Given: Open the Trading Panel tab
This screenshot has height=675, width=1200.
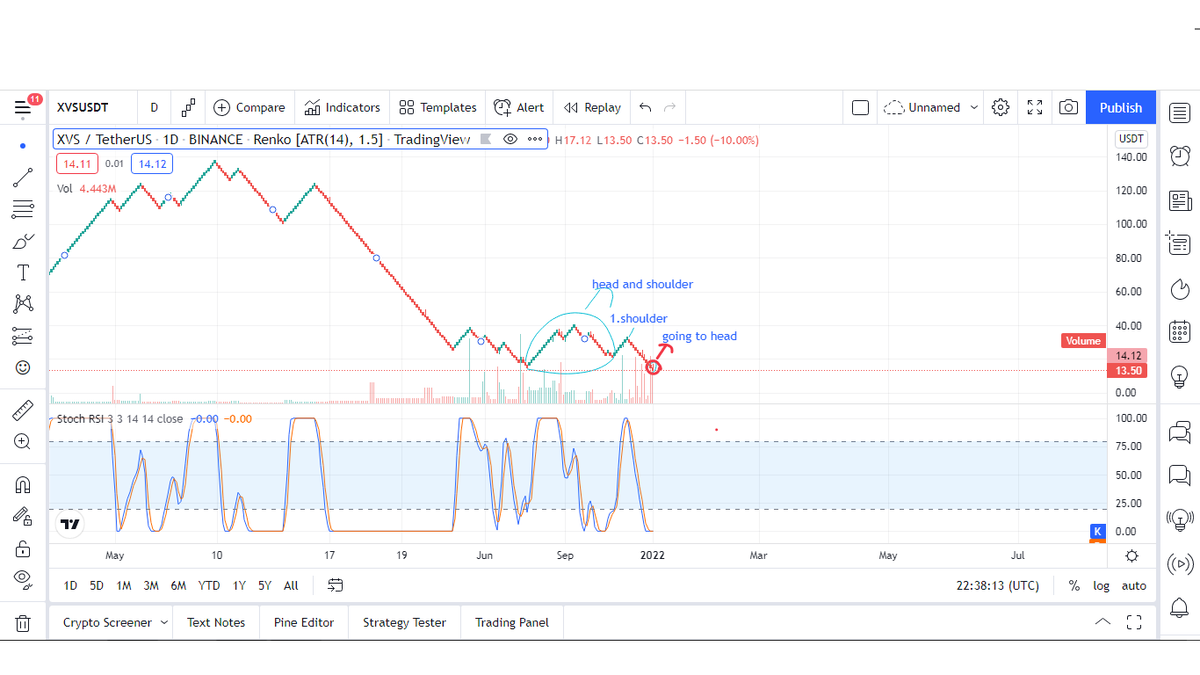Looking at the screenshot, I should tap(512, 622).
